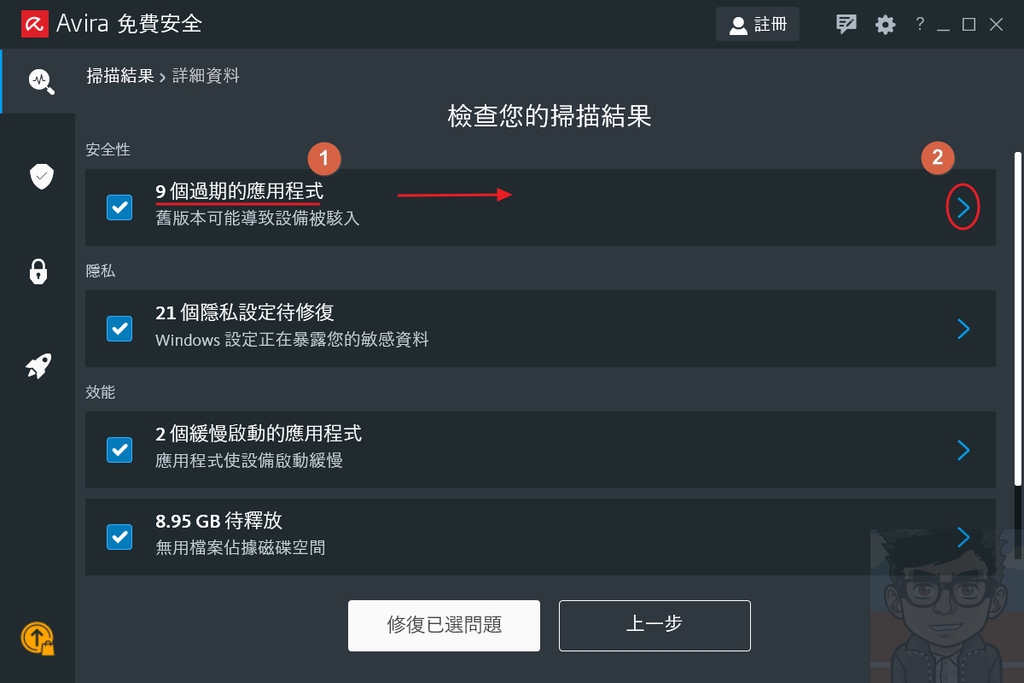Go back to 掃描結果 breadcrumb
Viewport: 1024px width, 683px height.
tap(120, 76)
